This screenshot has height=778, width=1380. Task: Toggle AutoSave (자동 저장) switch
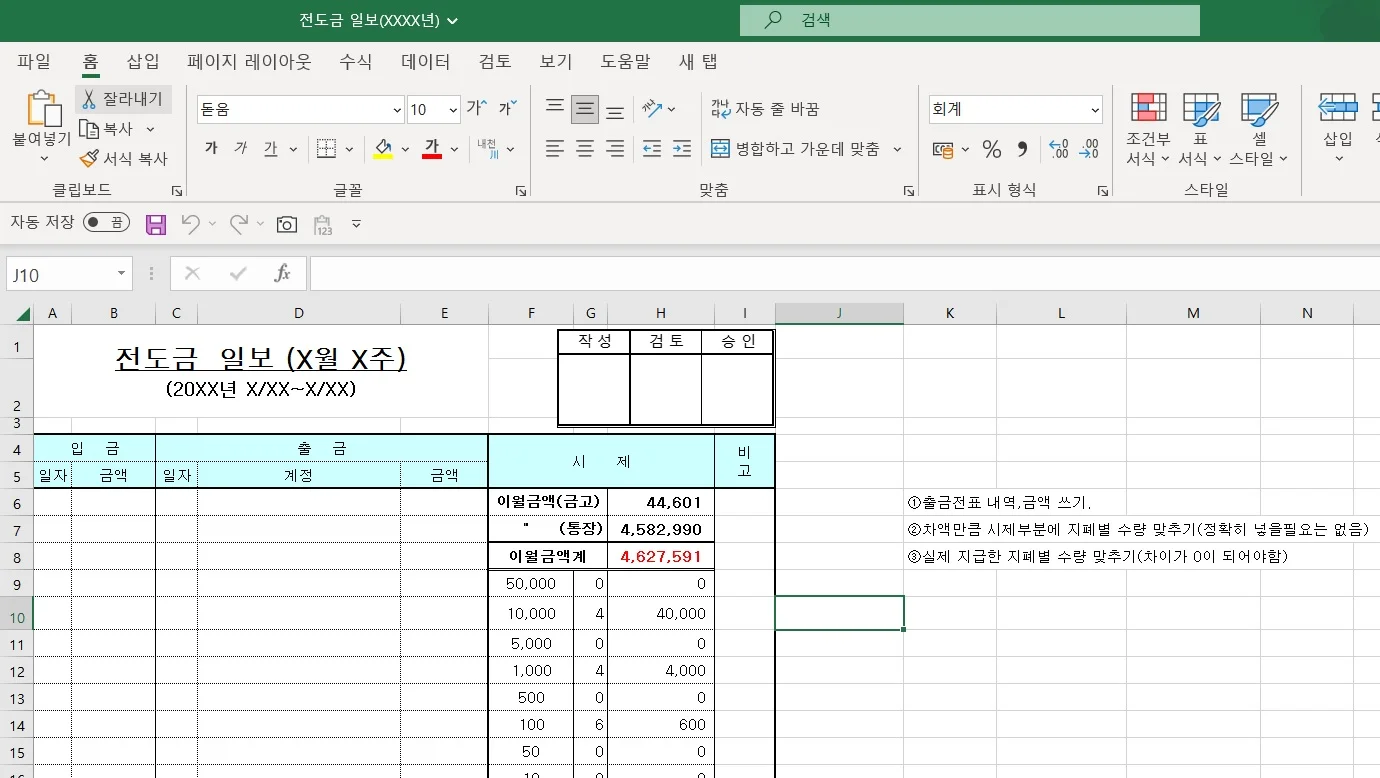pos(106,223)
